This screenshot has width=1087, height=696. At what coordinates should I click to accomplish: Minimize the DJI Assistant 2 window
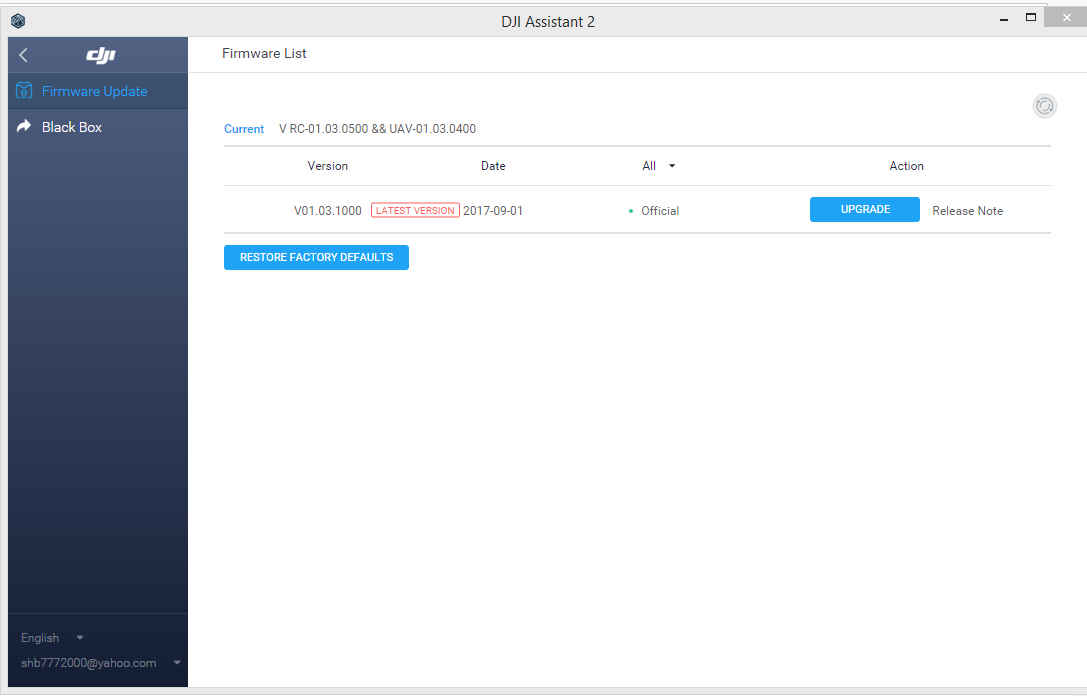(1003, 19)
